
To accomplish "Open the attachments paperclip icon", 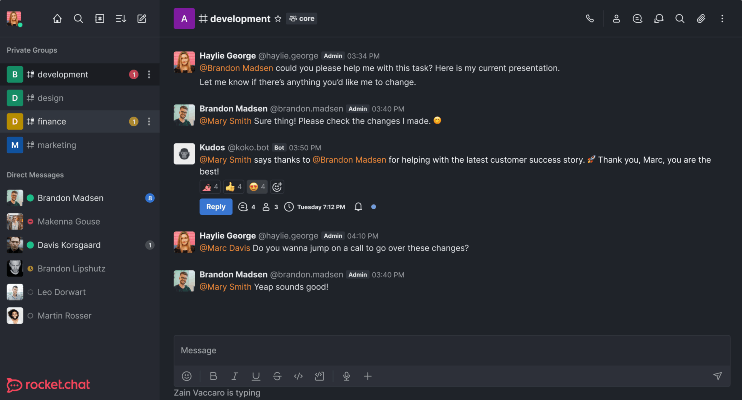I will 701,19.
